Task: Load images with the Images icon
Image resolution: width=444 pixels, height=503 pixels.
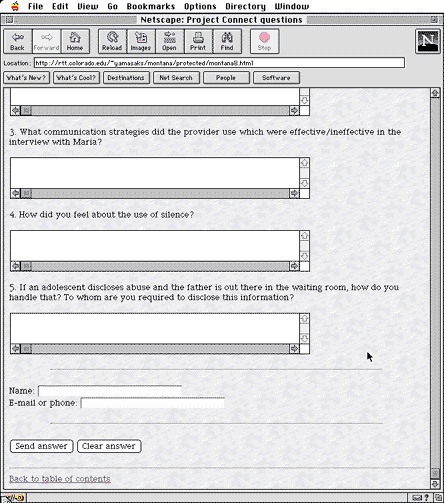Action: pyautogui.click(x=141, y=41)
